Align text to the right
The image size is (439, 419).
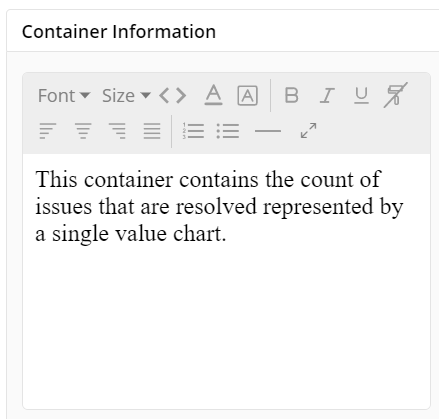point(117,131)
